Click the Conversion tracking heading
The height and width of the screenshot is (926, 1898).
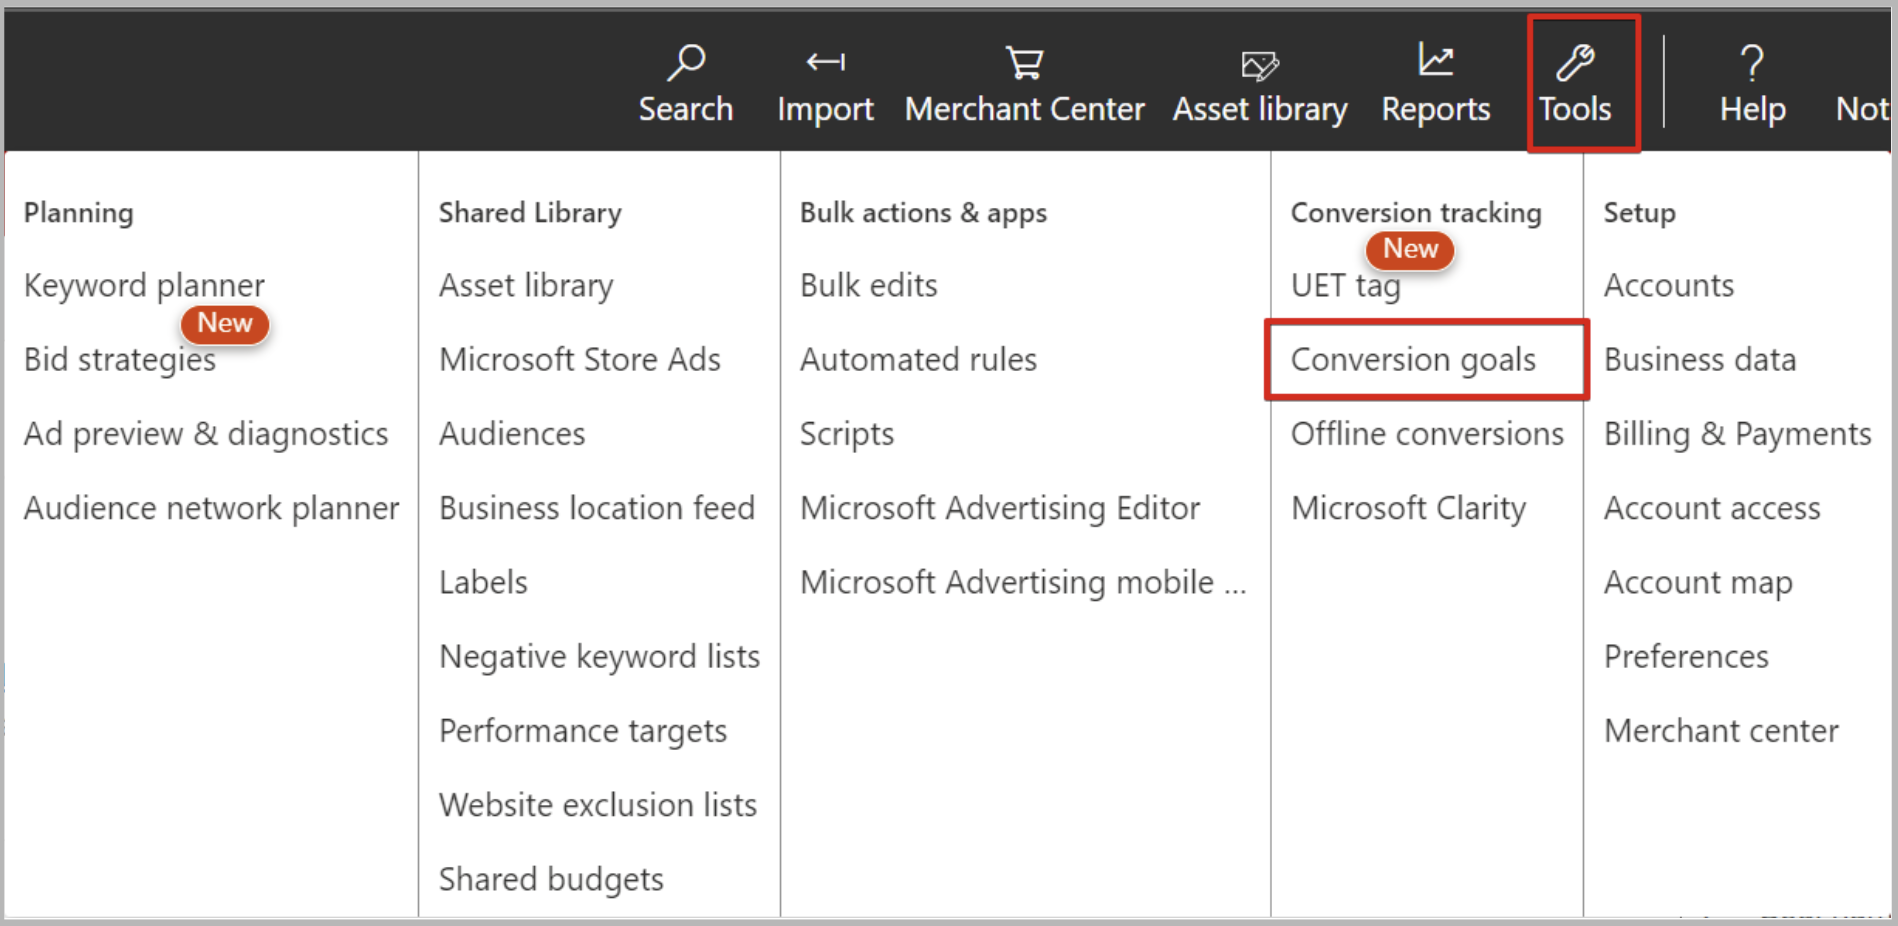tap(1416, 213)
